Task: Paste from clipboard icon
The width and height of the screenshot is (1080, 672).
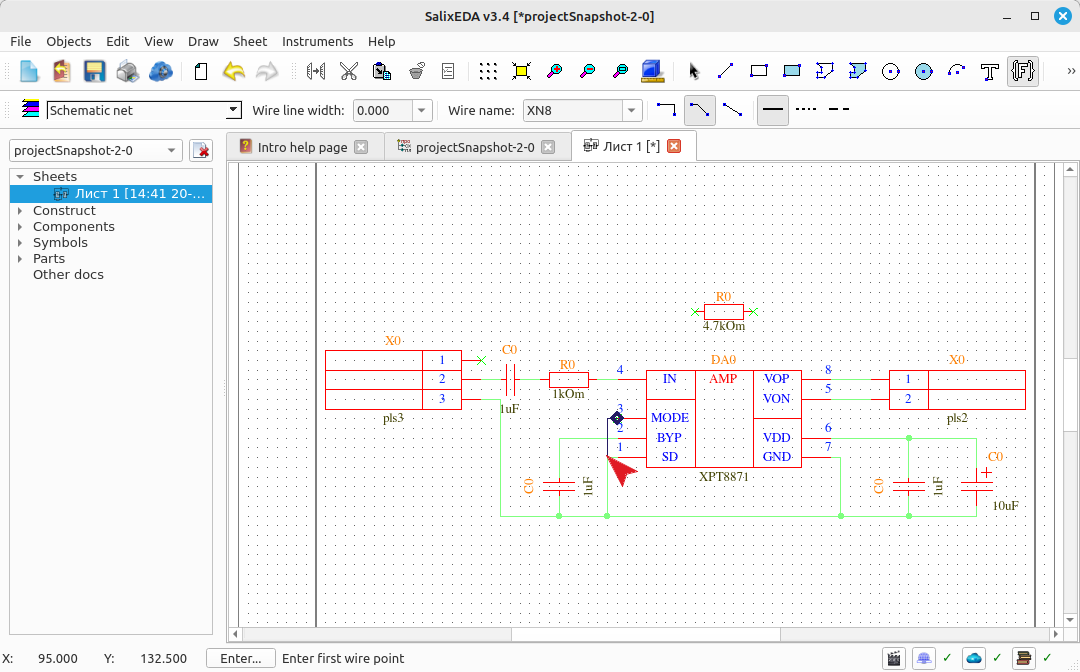Action: 382,71
